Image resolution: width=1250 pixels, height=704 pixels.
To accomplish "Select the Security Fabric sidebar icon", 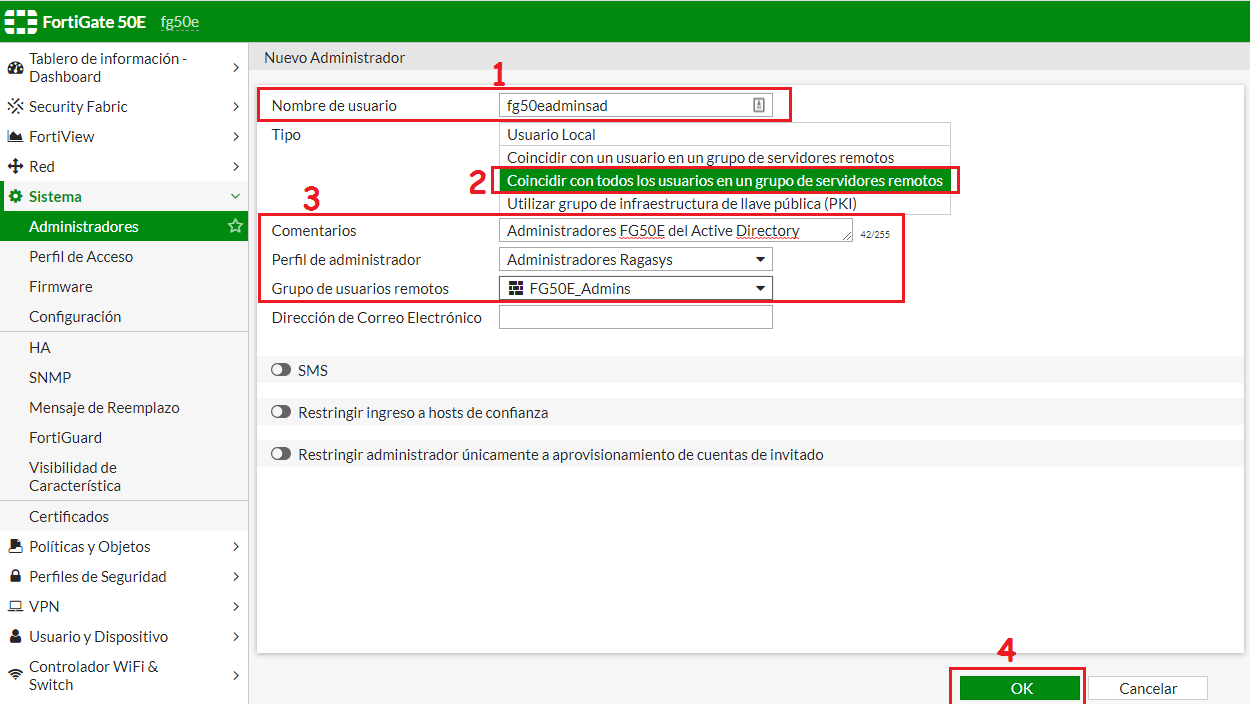I will [16, 106].
